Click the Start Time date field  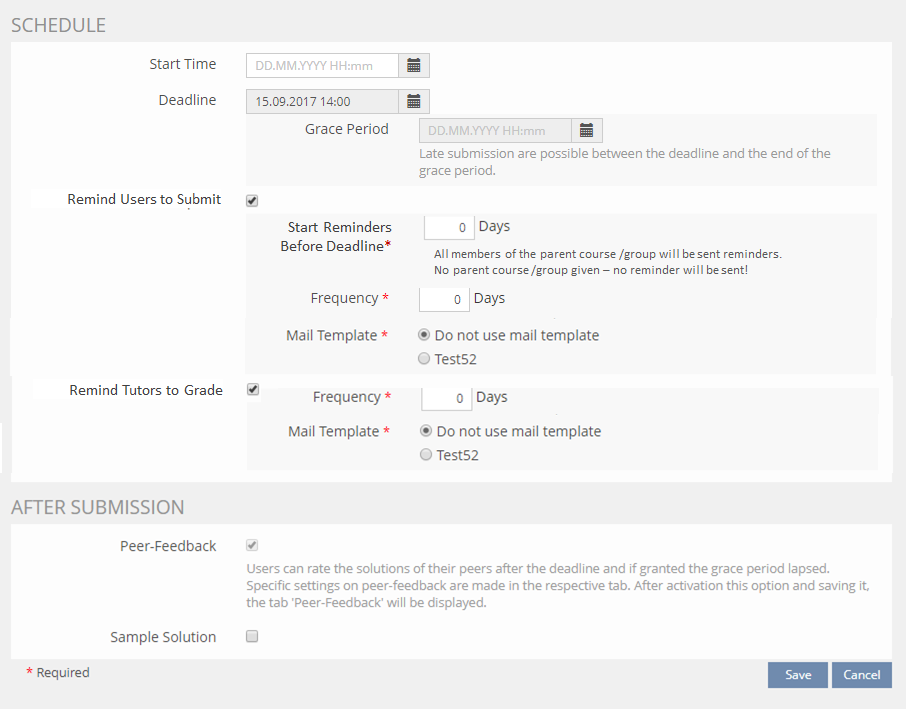click(x=322, y=66)
